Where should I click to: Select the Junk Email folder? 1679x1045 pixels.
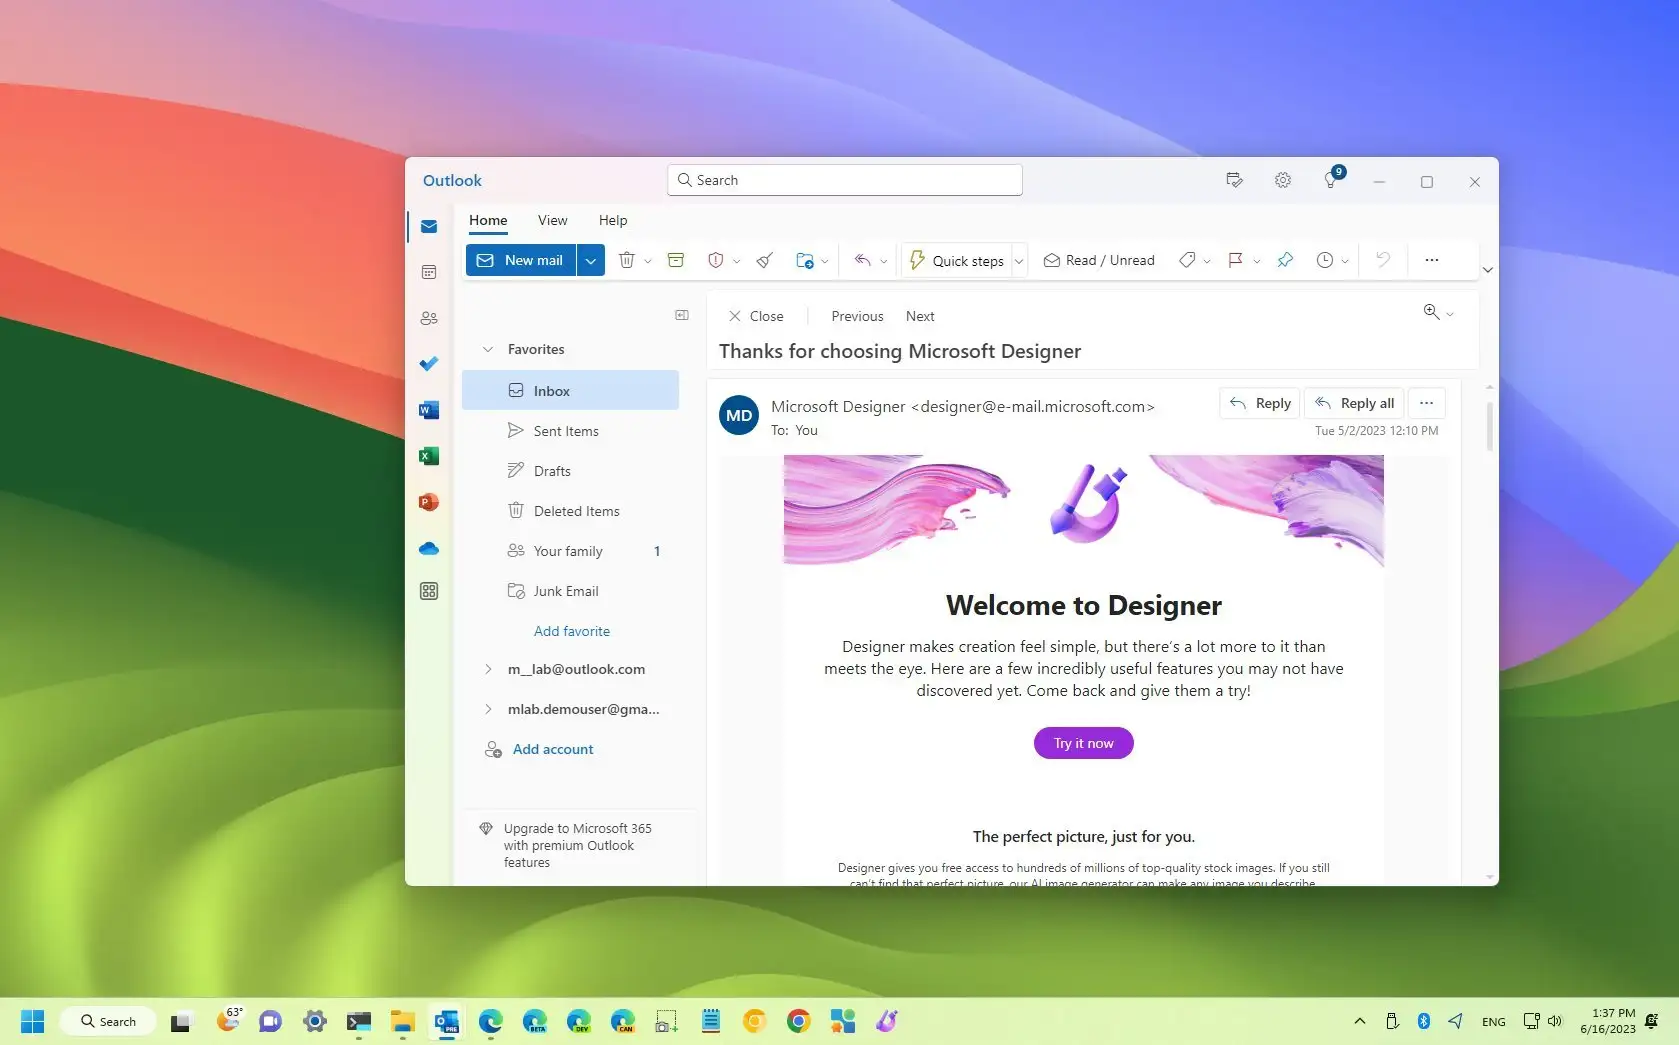click(x=570, y=591)
